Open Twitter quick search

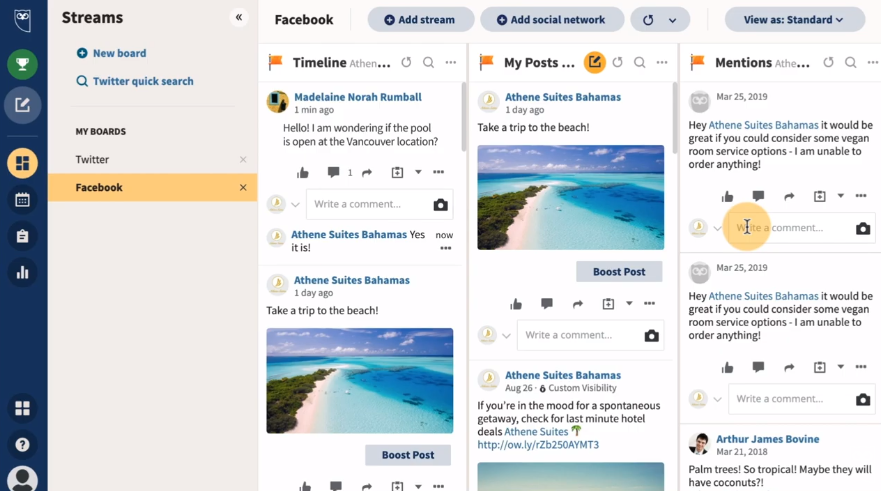click(x=135, y=81)
